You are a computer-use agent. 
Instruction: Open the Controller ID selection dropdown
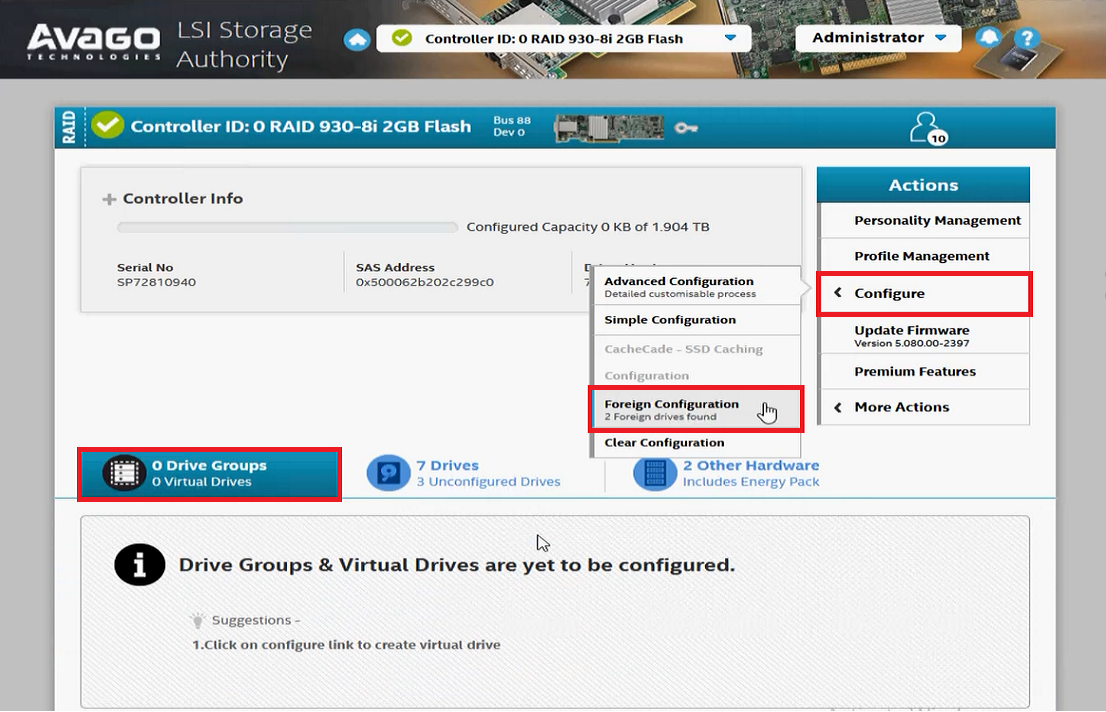(x=729, y=39)
